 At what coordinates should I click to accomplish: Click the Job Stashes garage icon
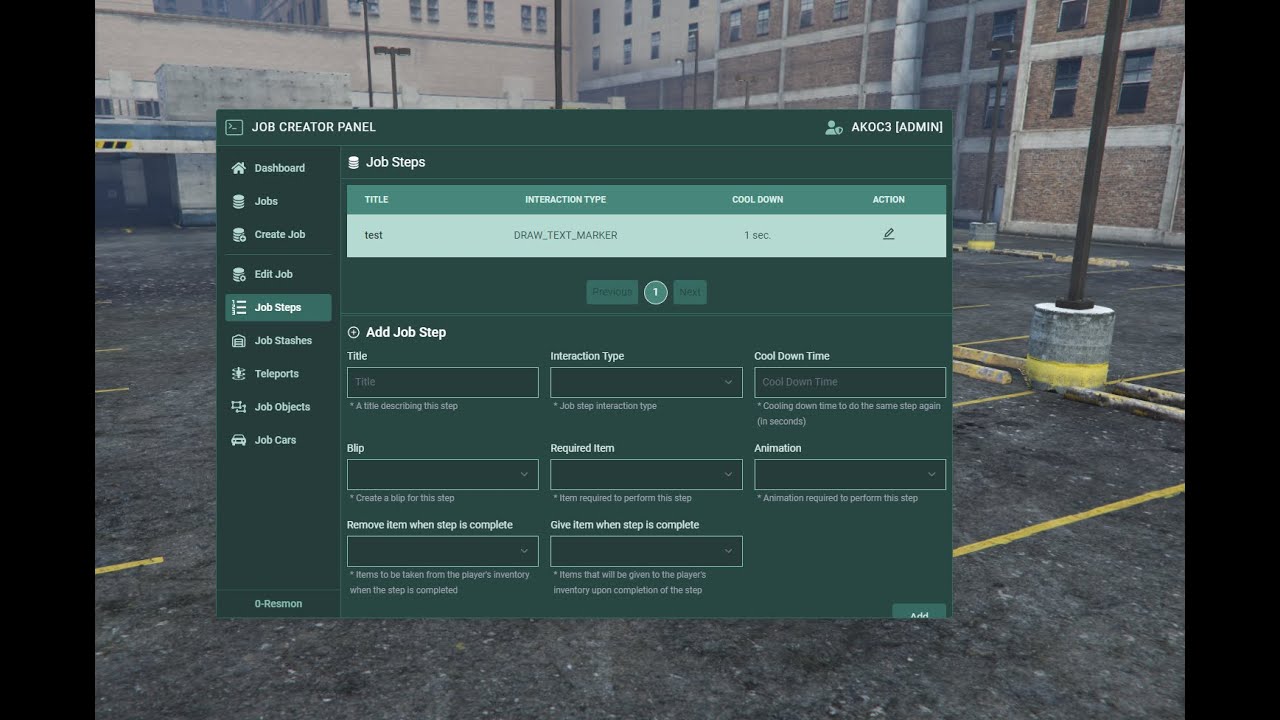click(x=238, y=340)
